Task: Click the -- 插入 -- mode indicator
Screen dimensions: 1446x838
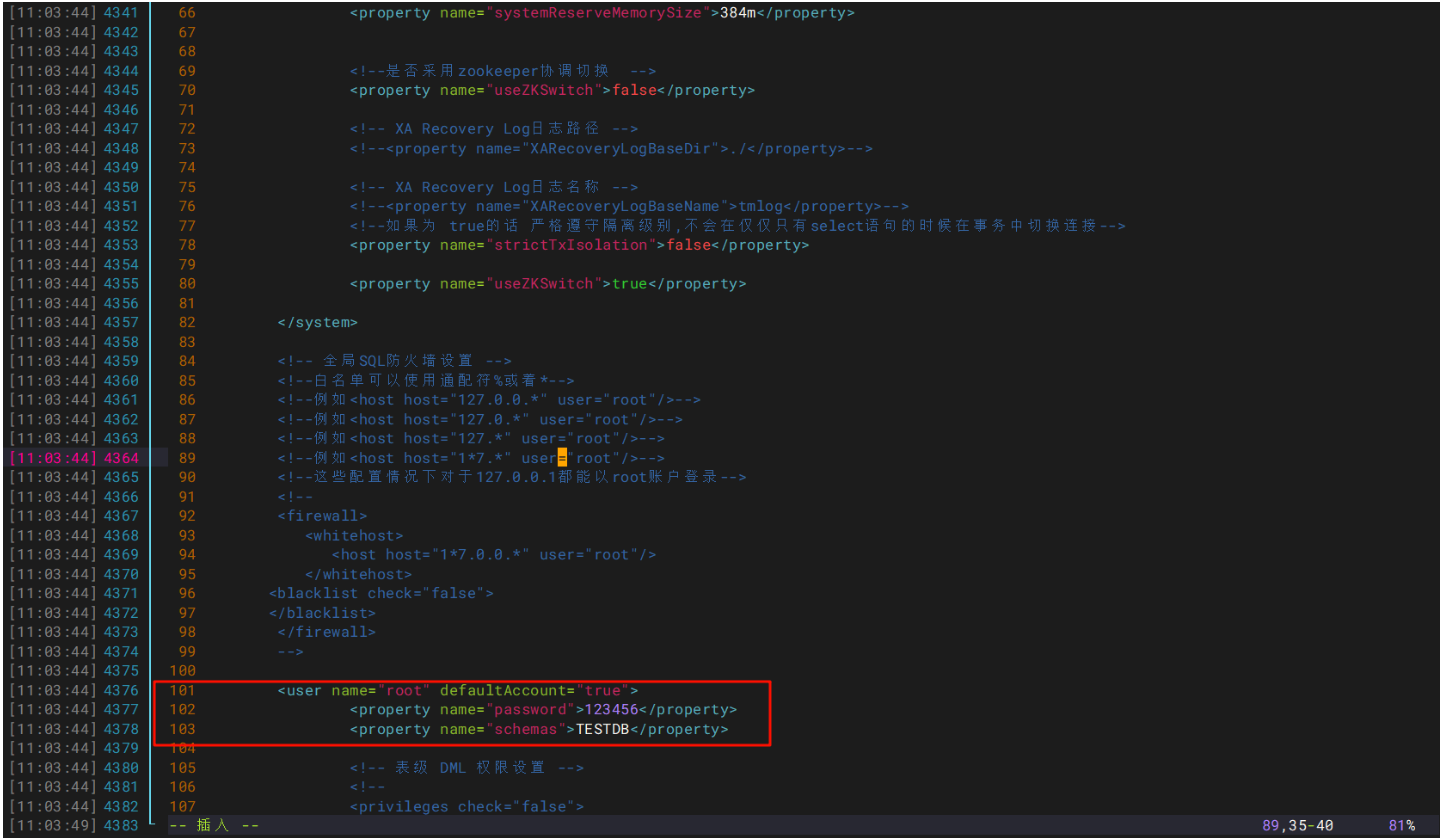Action: [x=214, y=826]
